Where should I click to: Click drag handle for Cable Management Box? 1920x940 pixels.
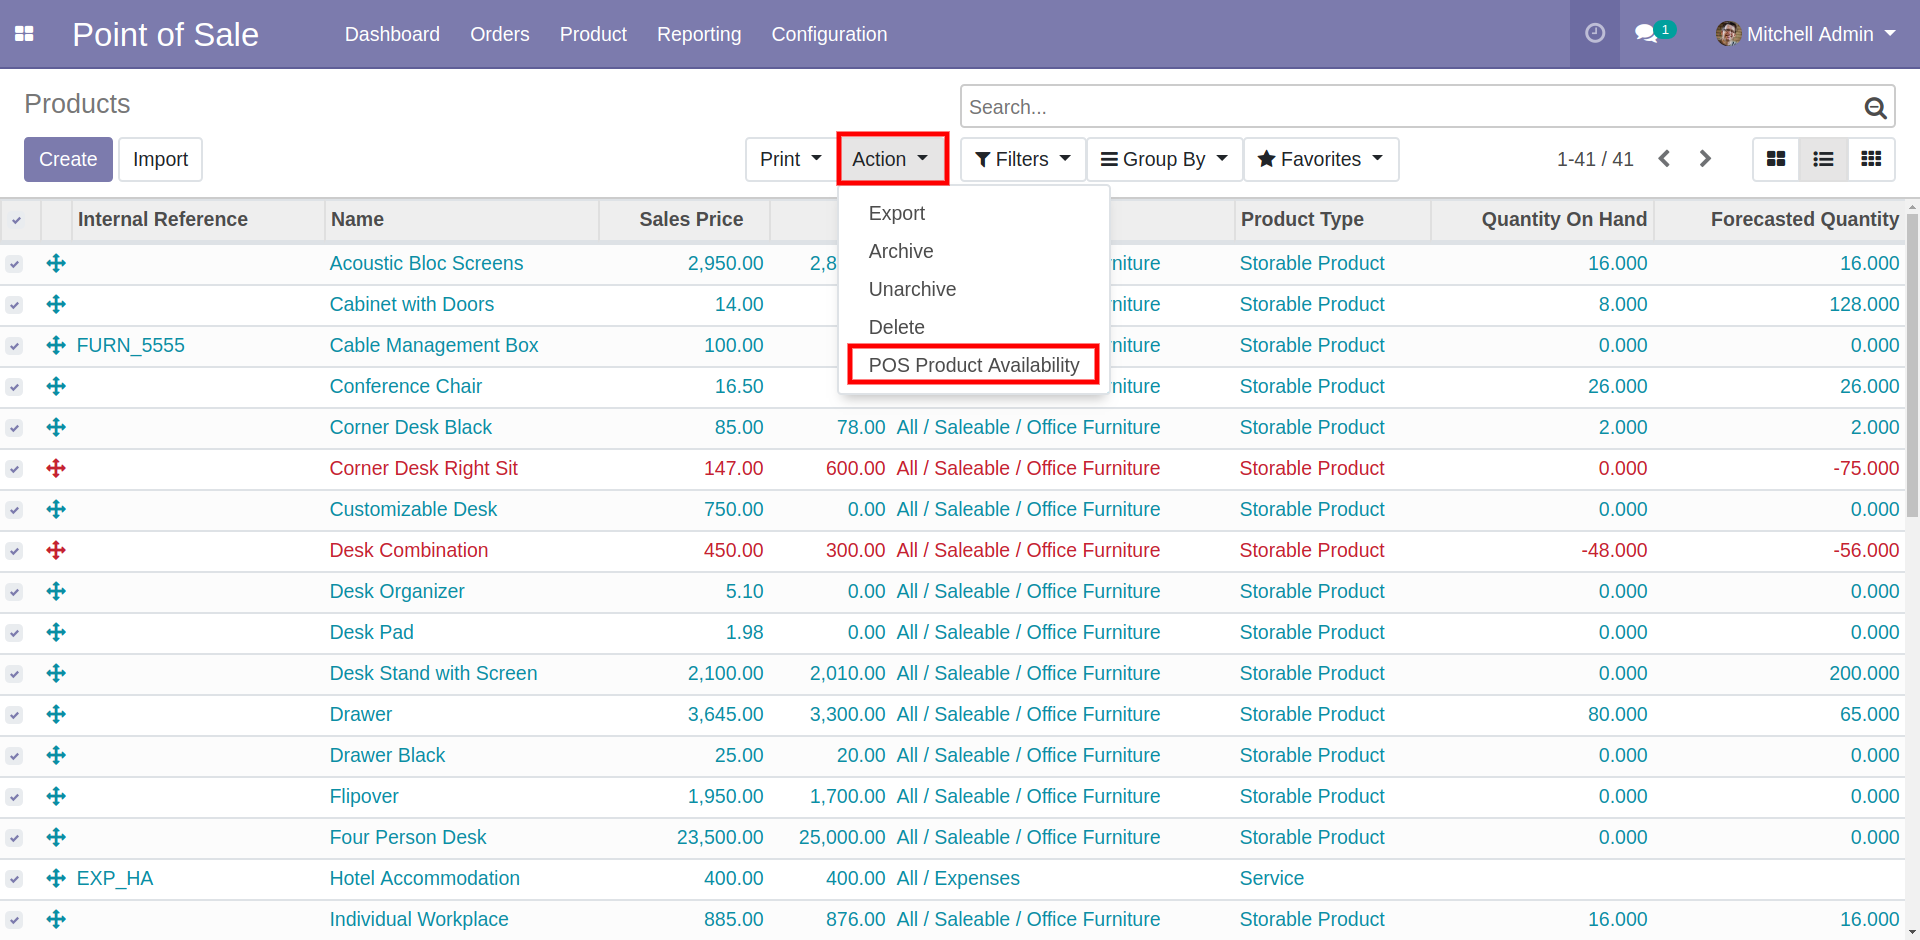[56, 345]
